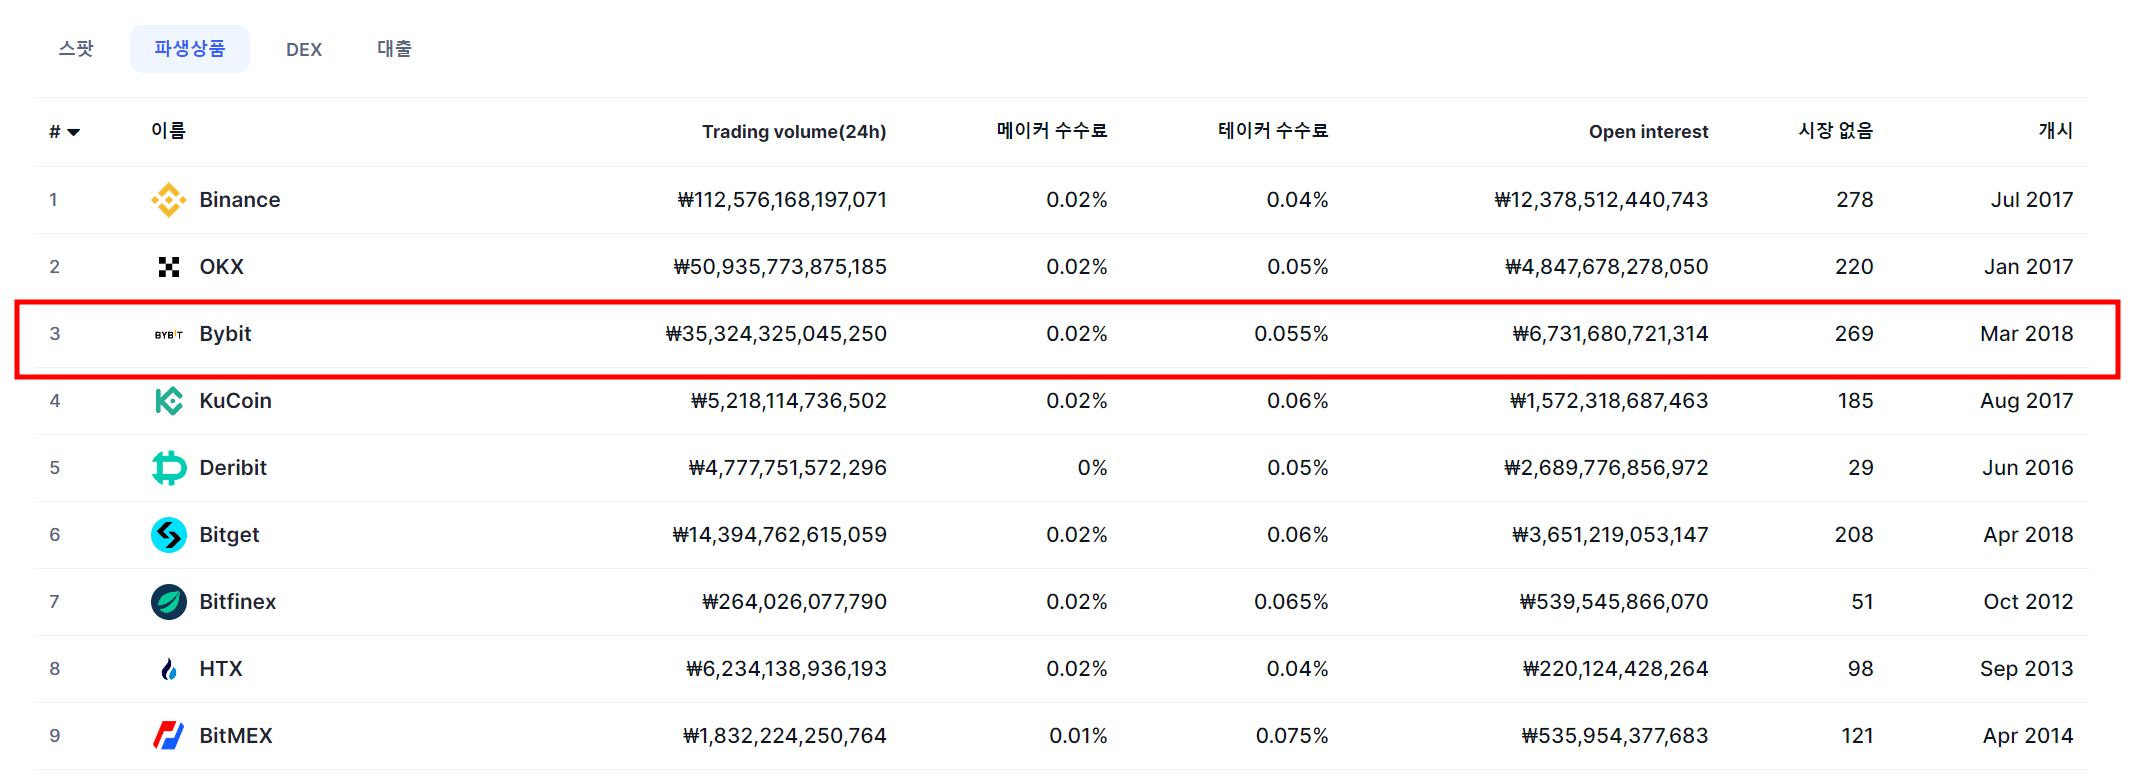Click Deribit launch date Jun 2016

[x=2028, y=468]
